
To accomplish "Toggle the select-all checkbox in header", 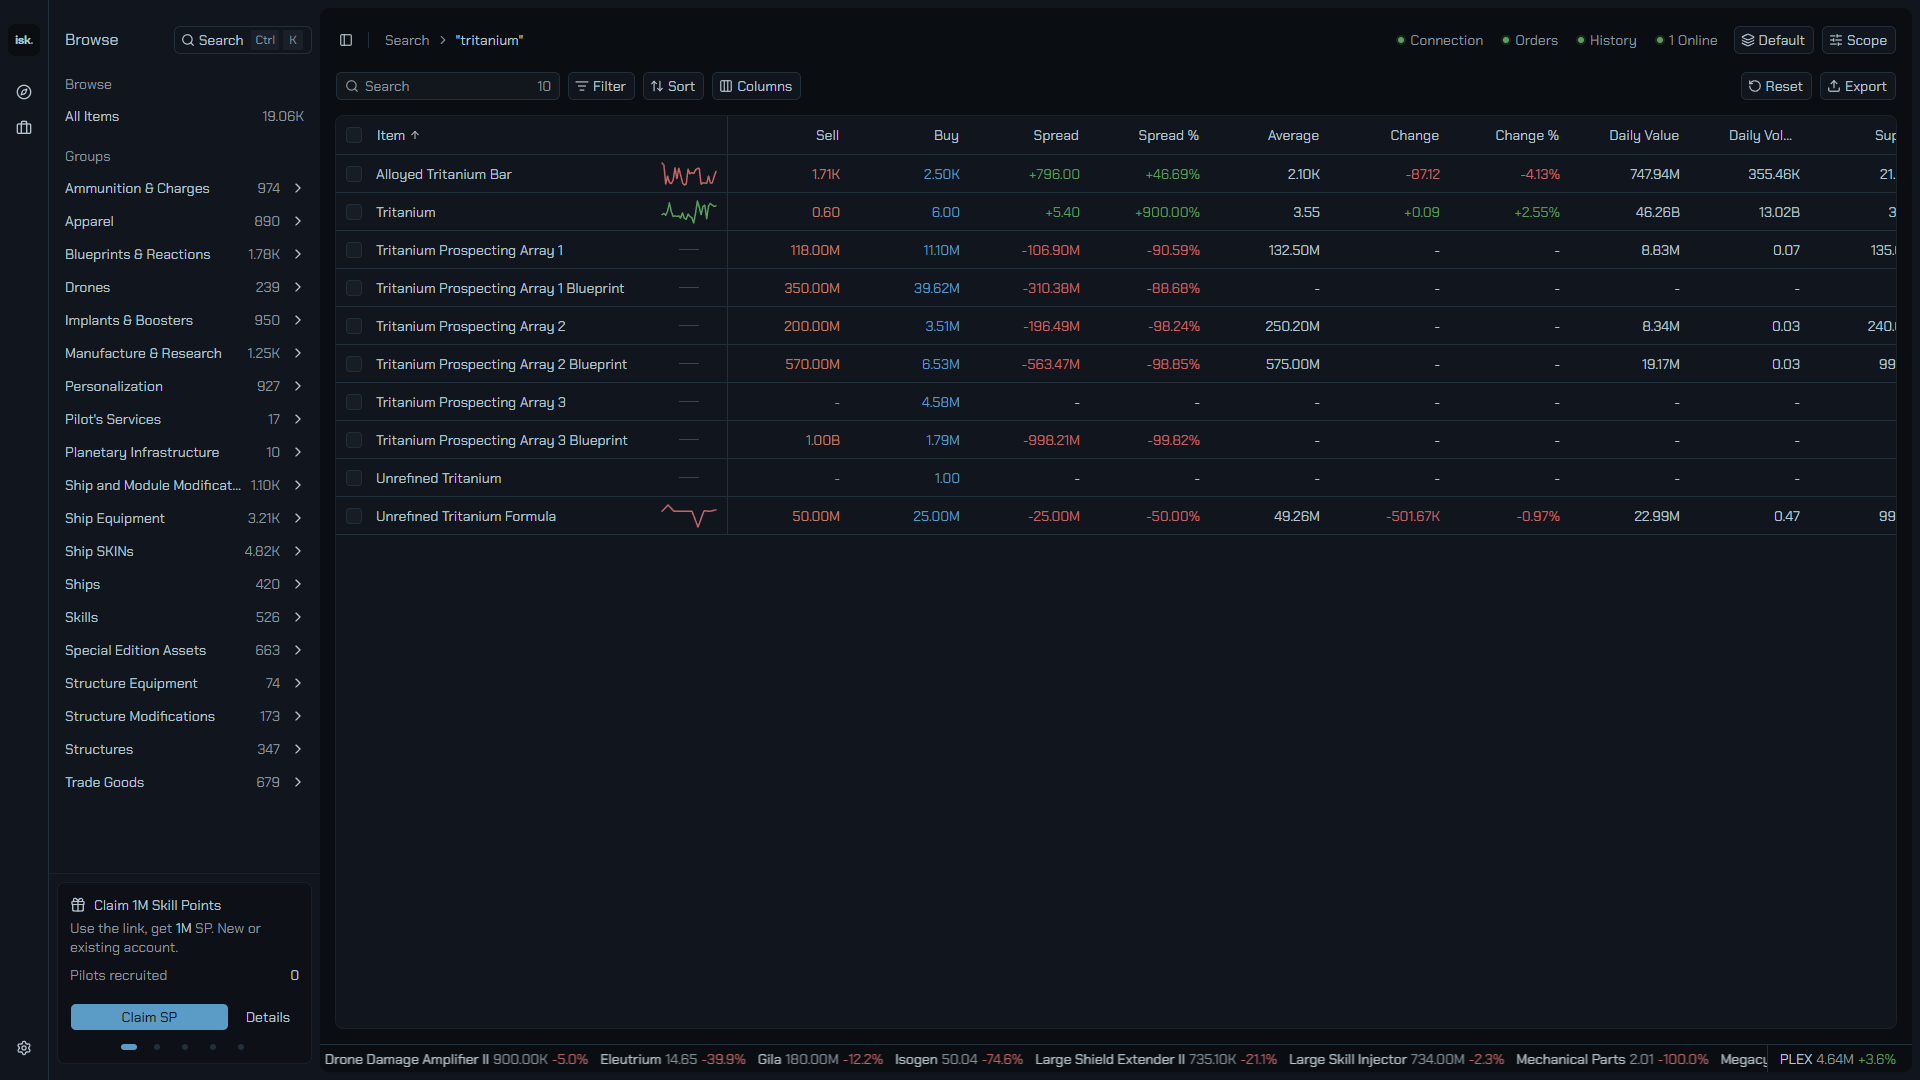I will point(354,135).
